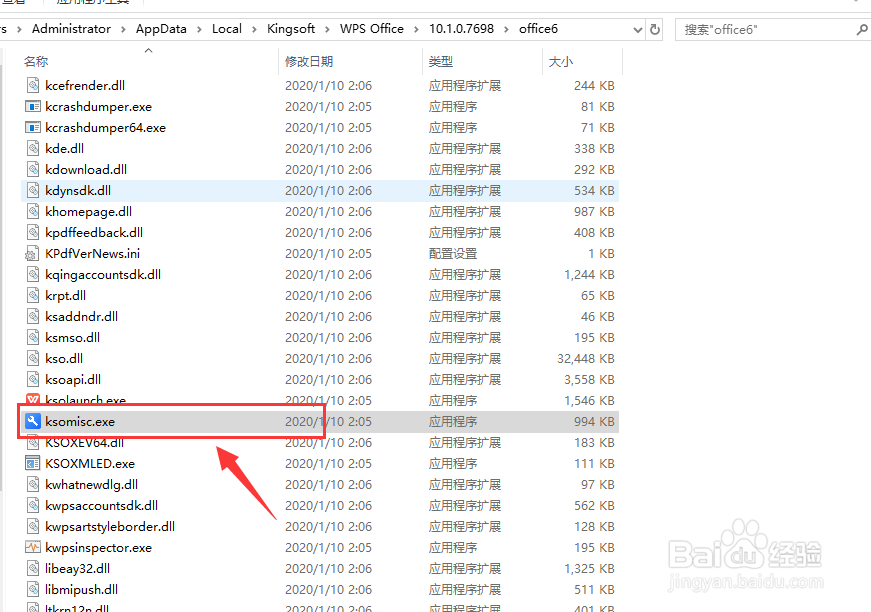Select the file name libeay32.dll

[x=77, y=569]
